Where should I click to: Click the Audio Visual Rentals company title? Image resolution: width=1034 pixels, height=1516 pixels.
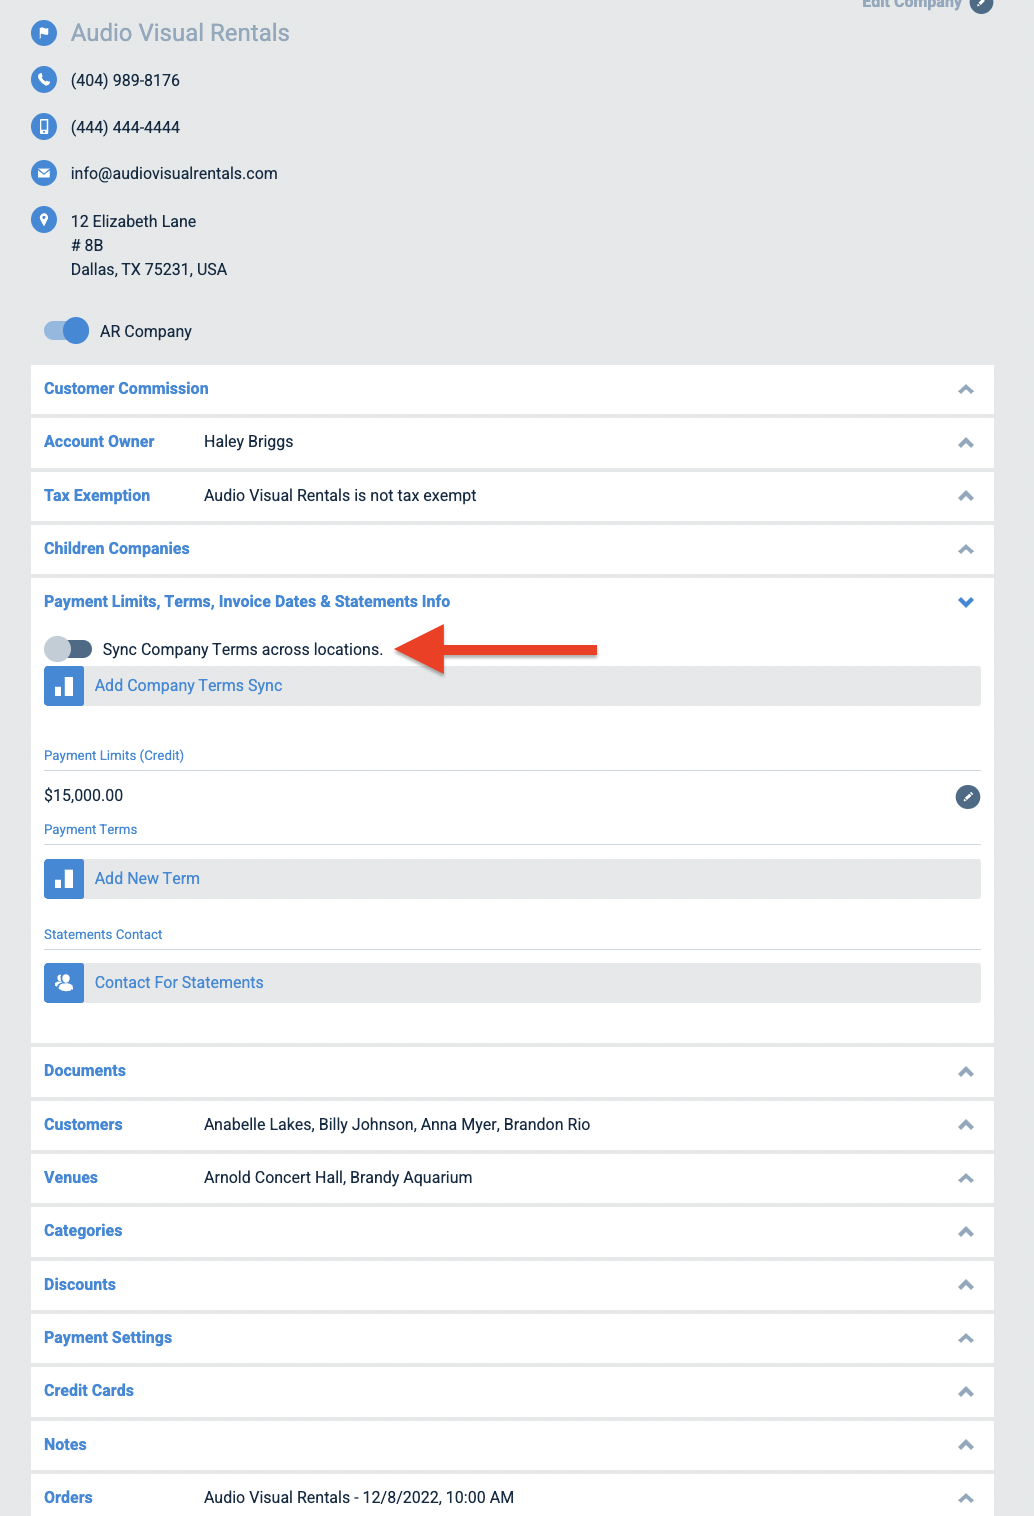coord(180,33)
